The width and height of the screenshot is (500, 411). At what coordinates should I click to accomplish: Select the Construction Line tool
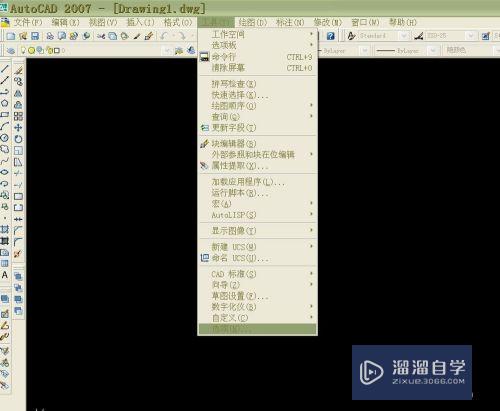pyautogui.click(x=5, y=80)
